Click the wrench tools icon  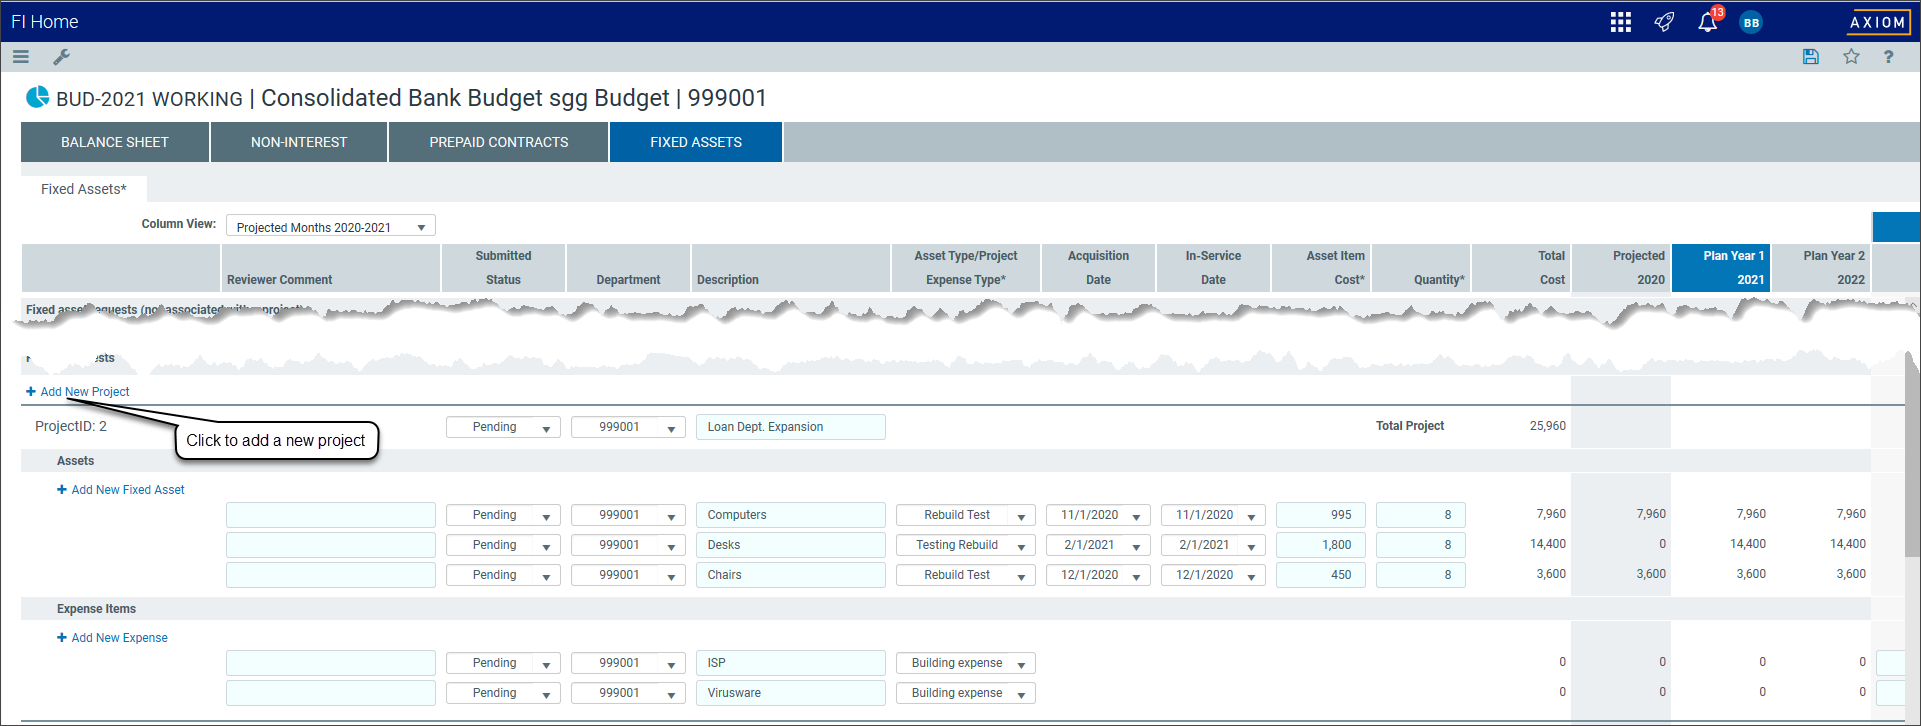[61, 57]
